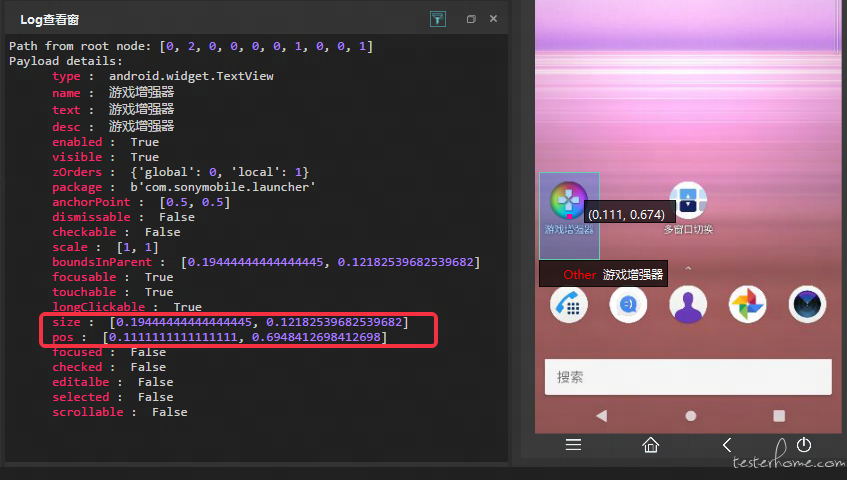Click the 'zOrders' row
The width and height of the screenshot is (847, 480).
pyautogui.click(x=180, y=172)
